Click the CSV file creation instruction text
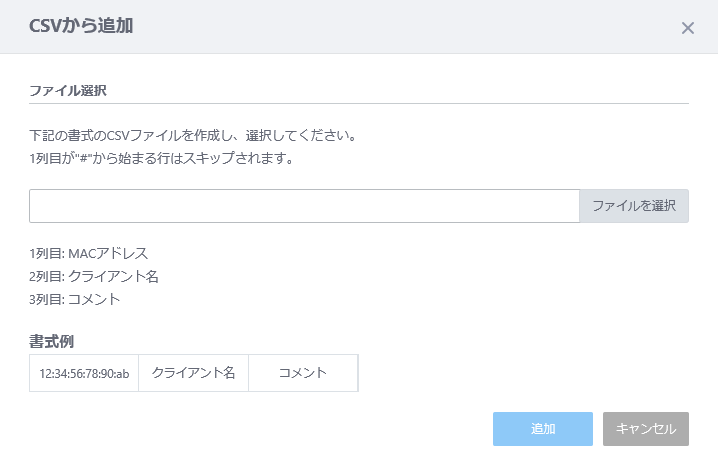718x465 pixels. click(x=193, y=134)
